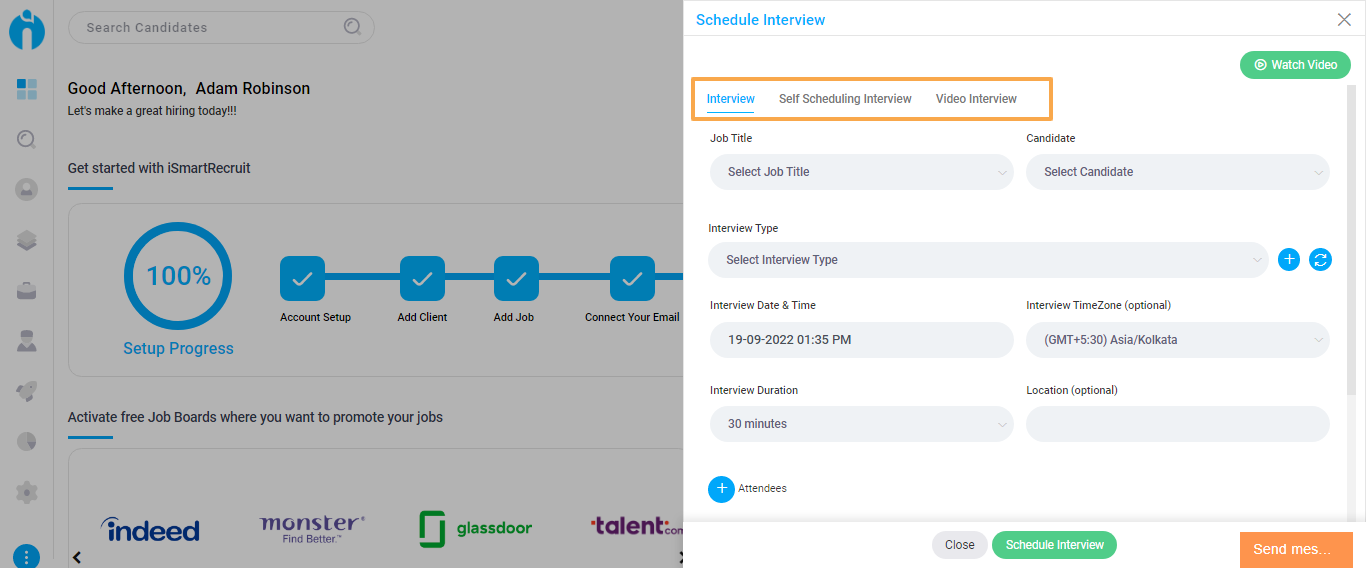Click the candidate search sidebar icon
1366x568 pixels.
(x=27, y=140)
